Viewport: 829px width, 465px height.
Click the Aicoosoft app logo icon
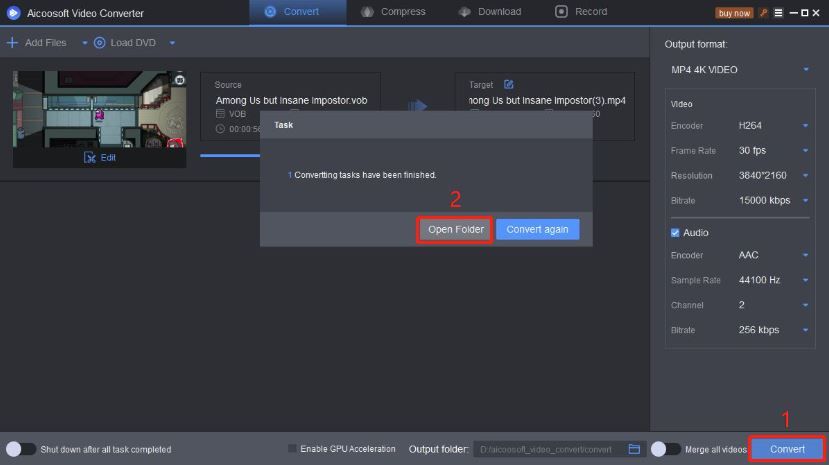point(14,13)
